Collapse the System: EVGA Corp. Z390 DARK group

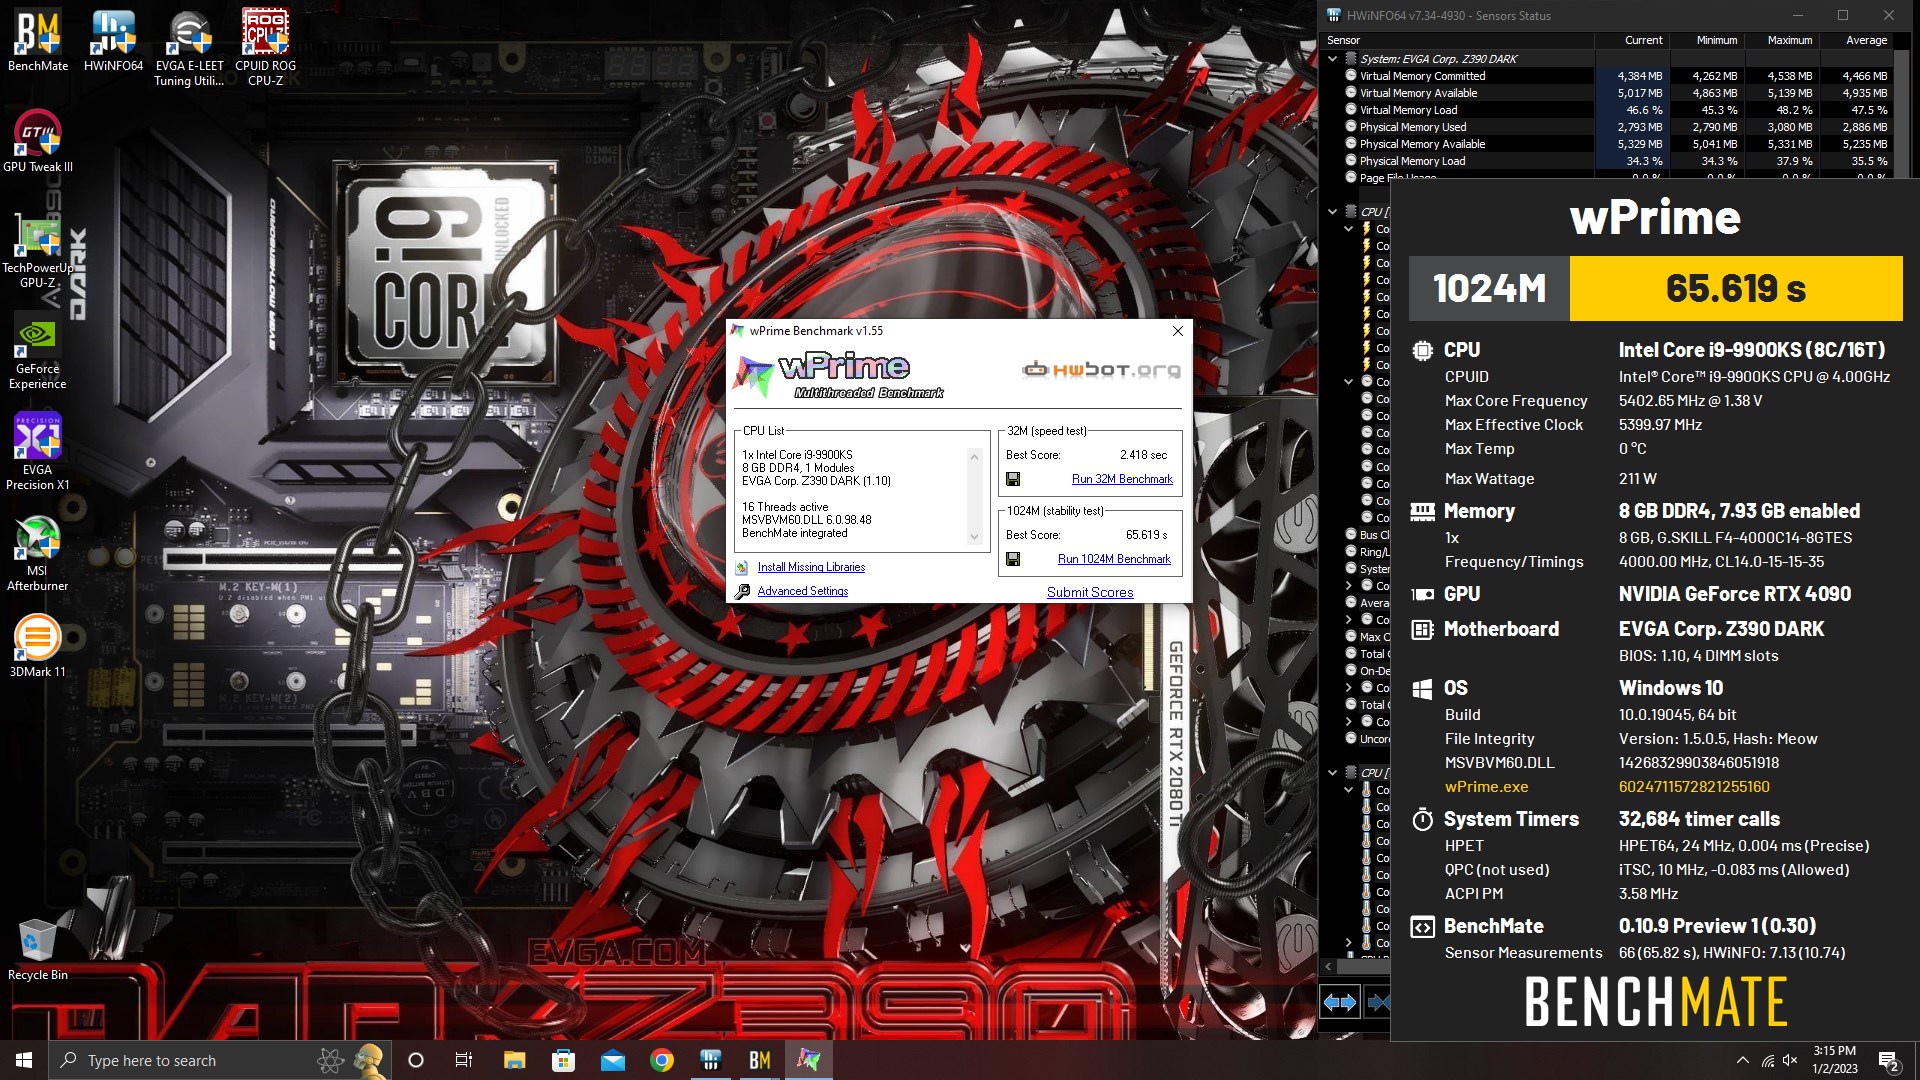click(1332, 59)
